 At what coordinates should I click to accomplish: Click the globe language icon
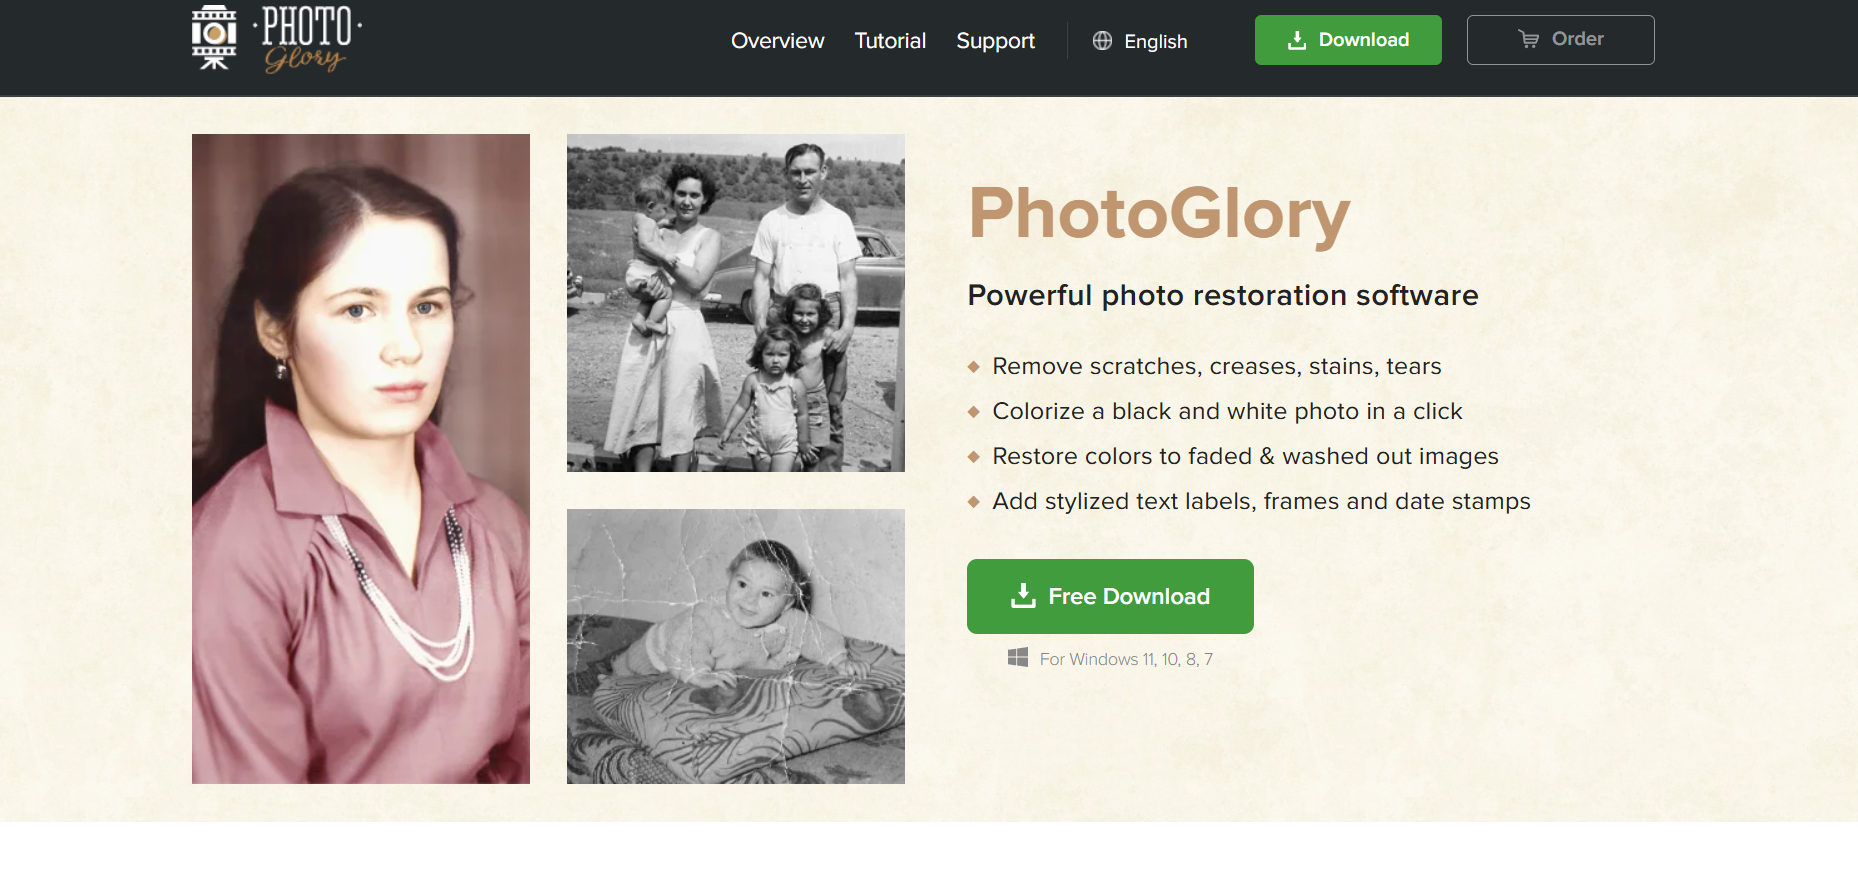pyautogui.click(x=1102, y=41)
